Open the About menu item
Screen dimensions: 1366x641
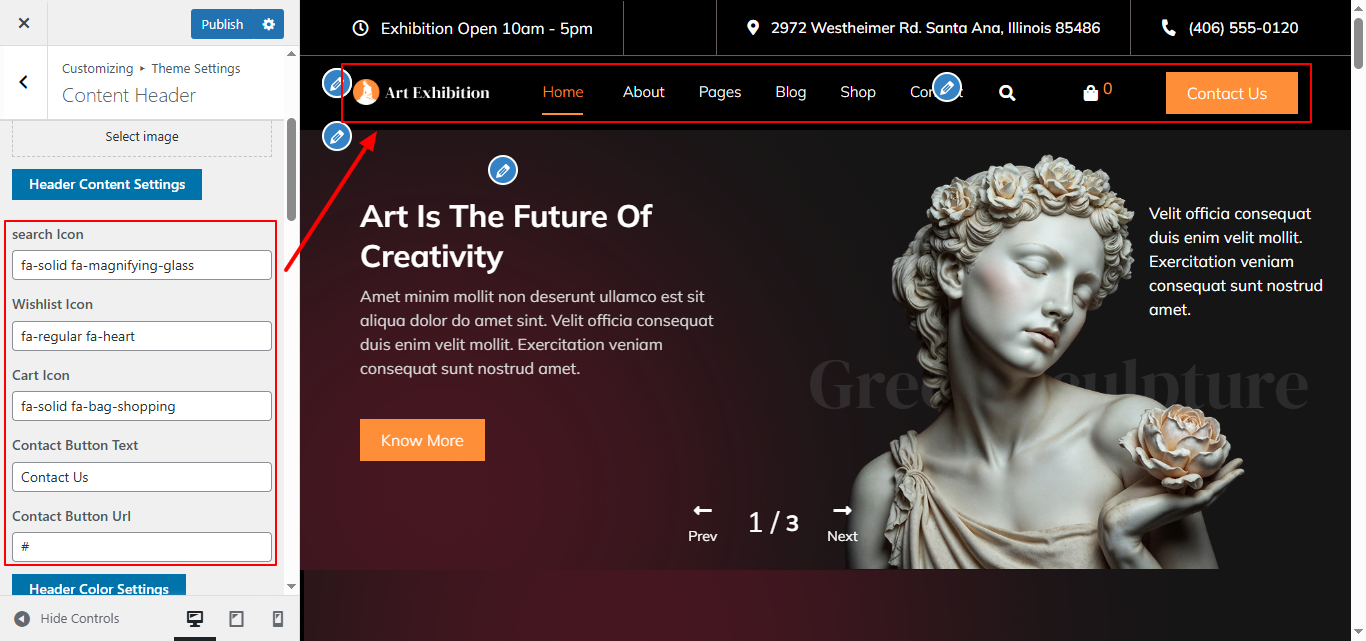(x=644, y=92)
